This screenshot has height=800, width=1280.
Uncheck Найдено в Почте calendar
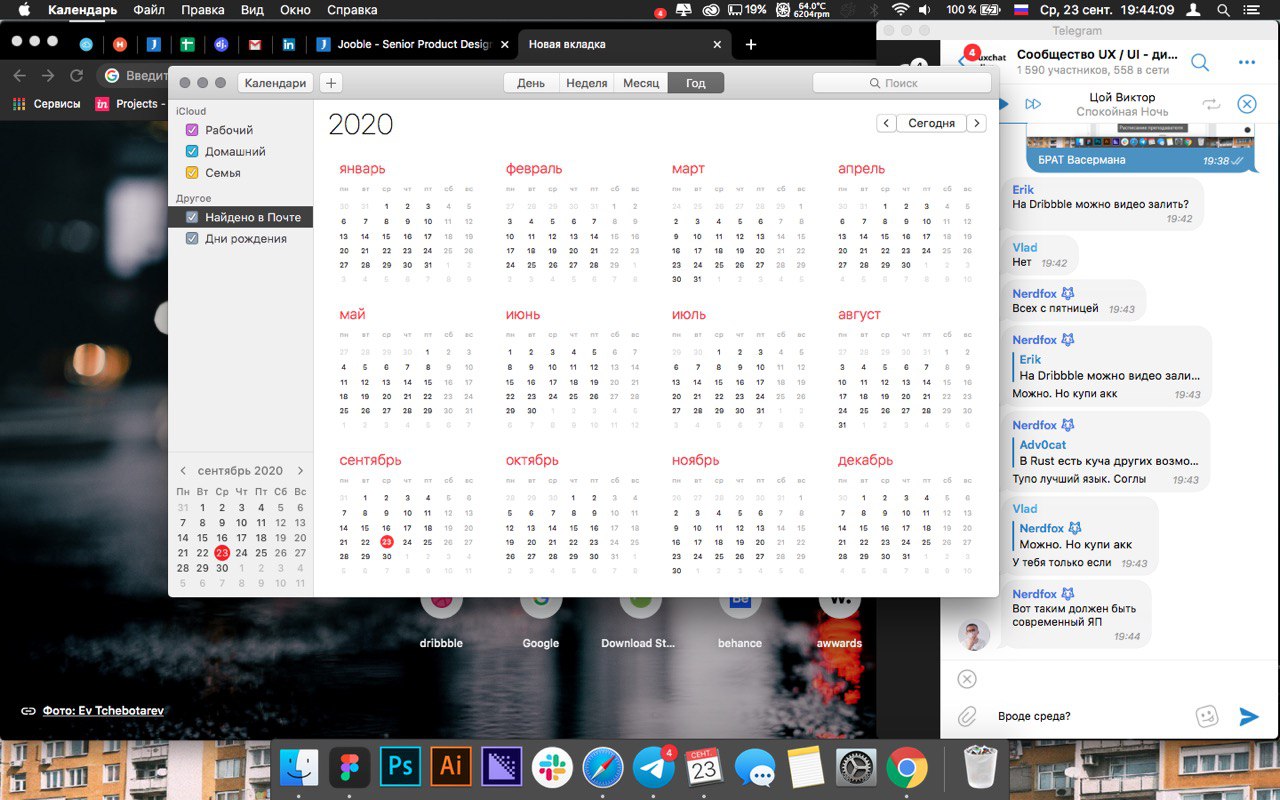coord(193,217)
